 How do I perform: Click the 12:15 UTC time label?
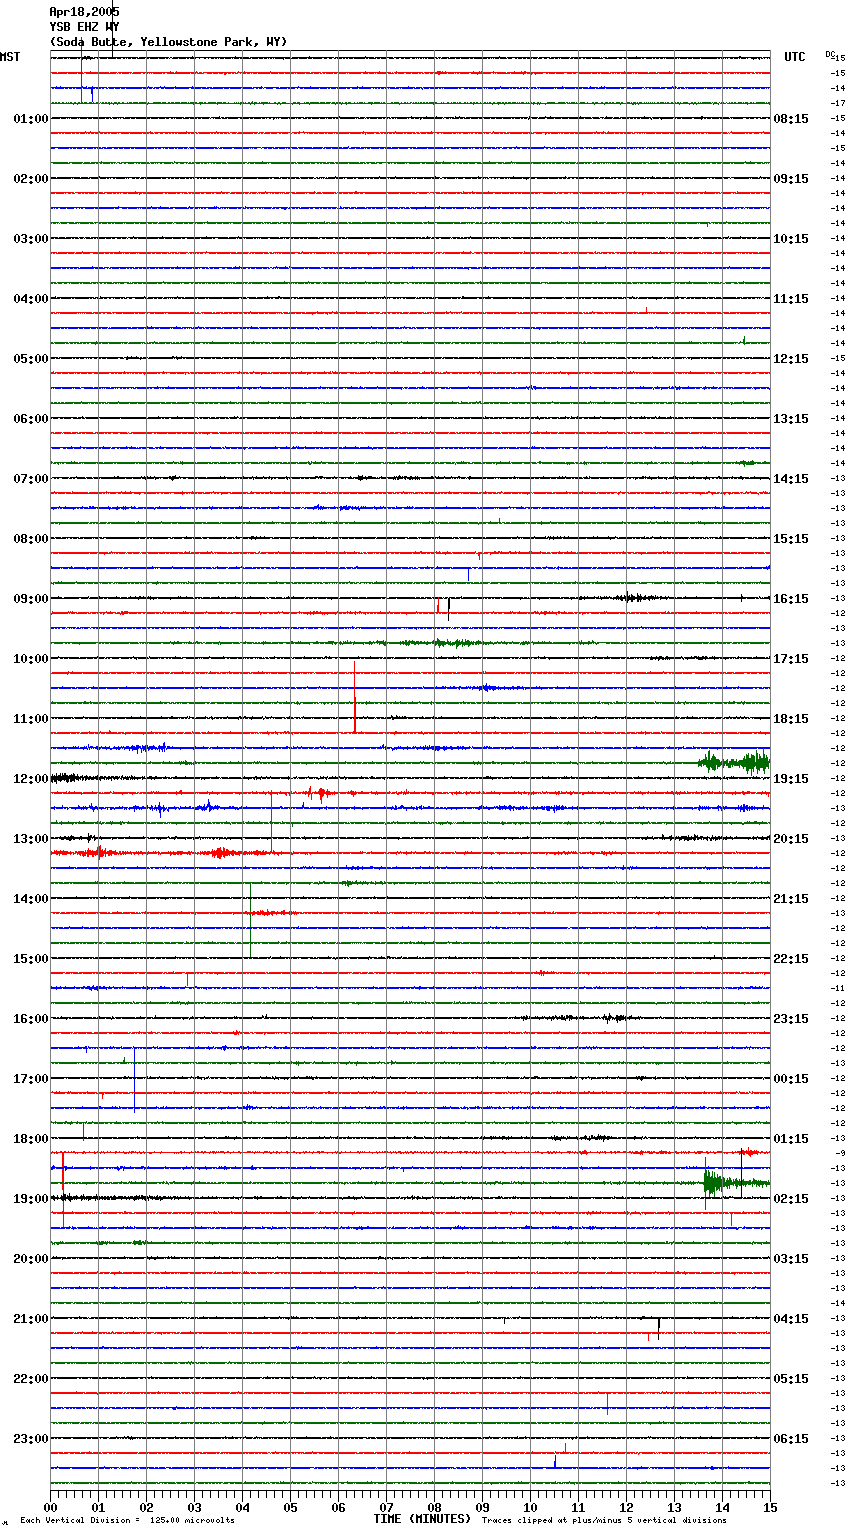tap(791, 359)
